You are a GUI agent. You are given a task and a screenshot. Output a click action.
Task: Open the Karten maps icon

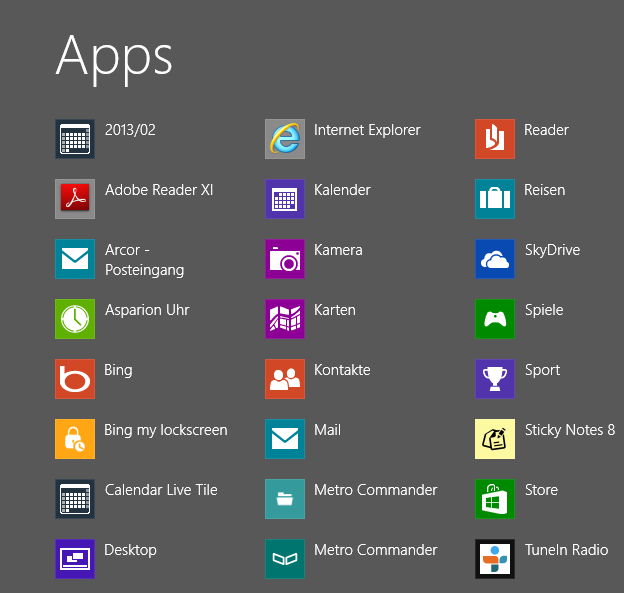tap(285, 319)
